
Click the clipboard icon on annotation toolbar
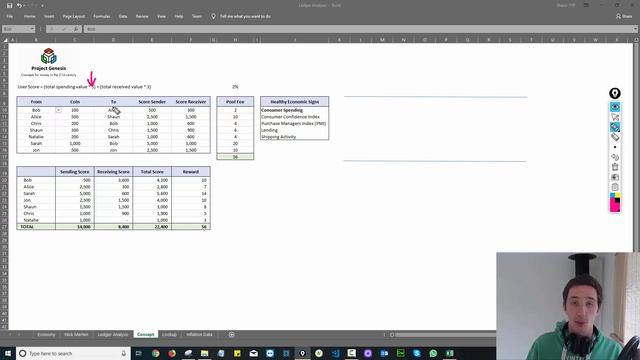click(615, 187)
